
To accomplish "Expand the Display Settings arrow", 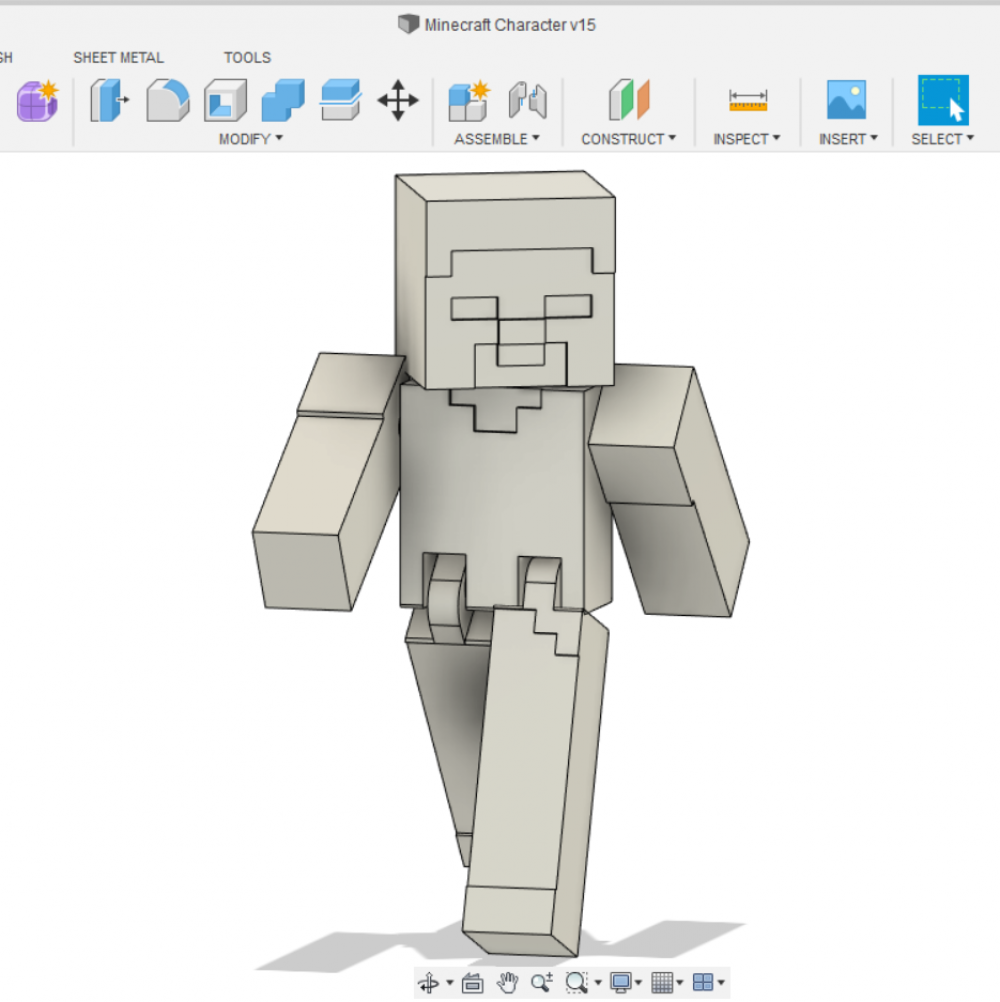I will pyautogui.click(x=638, y=983).
